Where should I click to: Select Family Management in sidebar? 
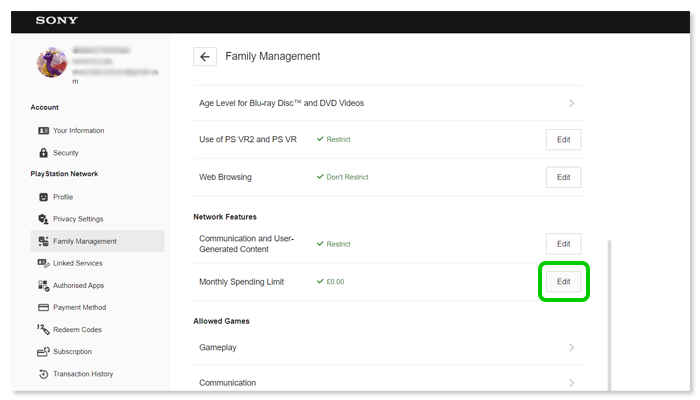[x=97, y=241]
